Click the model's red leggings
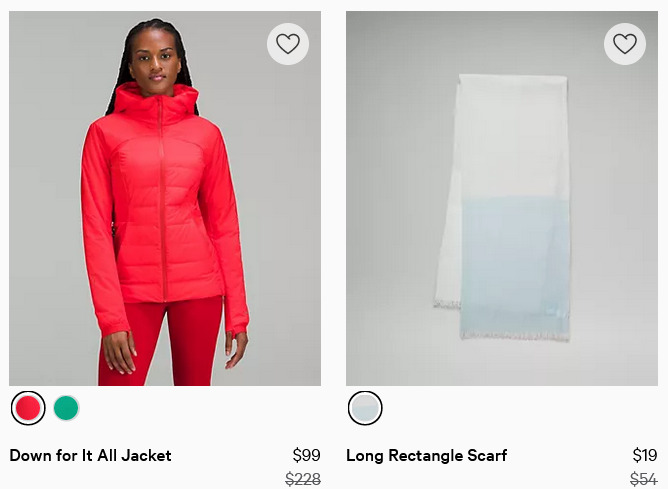 tap(162, 343)
